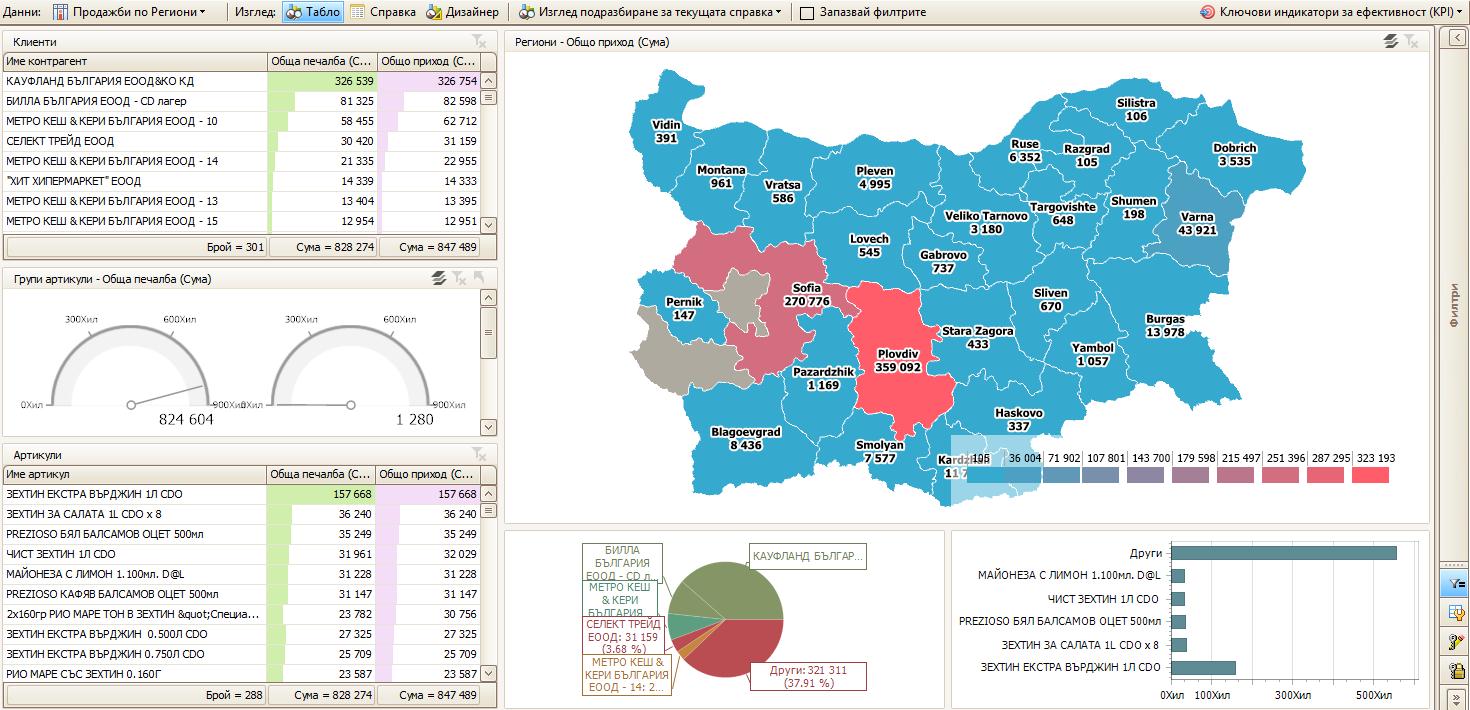The image size is (1470, 710).
Task: Open the Справка report view
Action: pyautogui.click(x=382, y=12)
